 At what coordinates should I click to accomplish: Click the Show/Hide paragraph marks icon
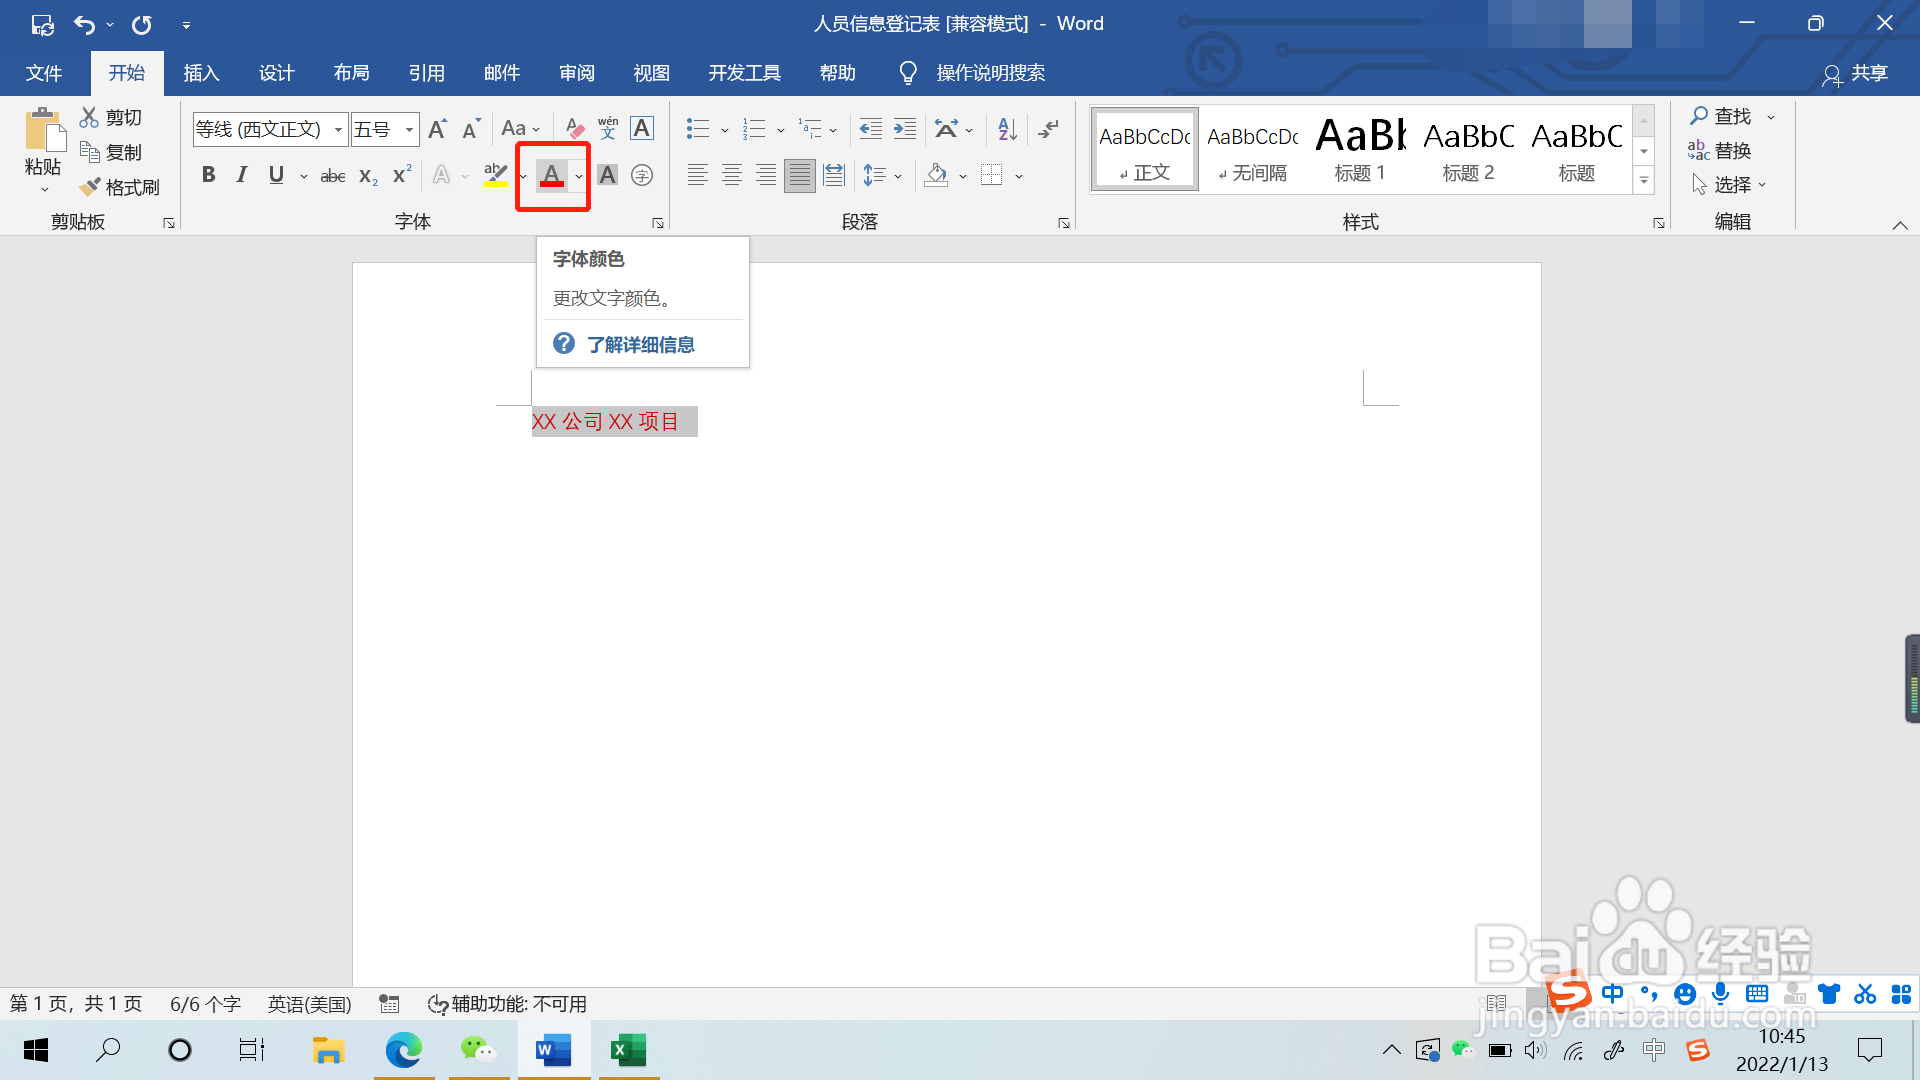[1048, 128]
